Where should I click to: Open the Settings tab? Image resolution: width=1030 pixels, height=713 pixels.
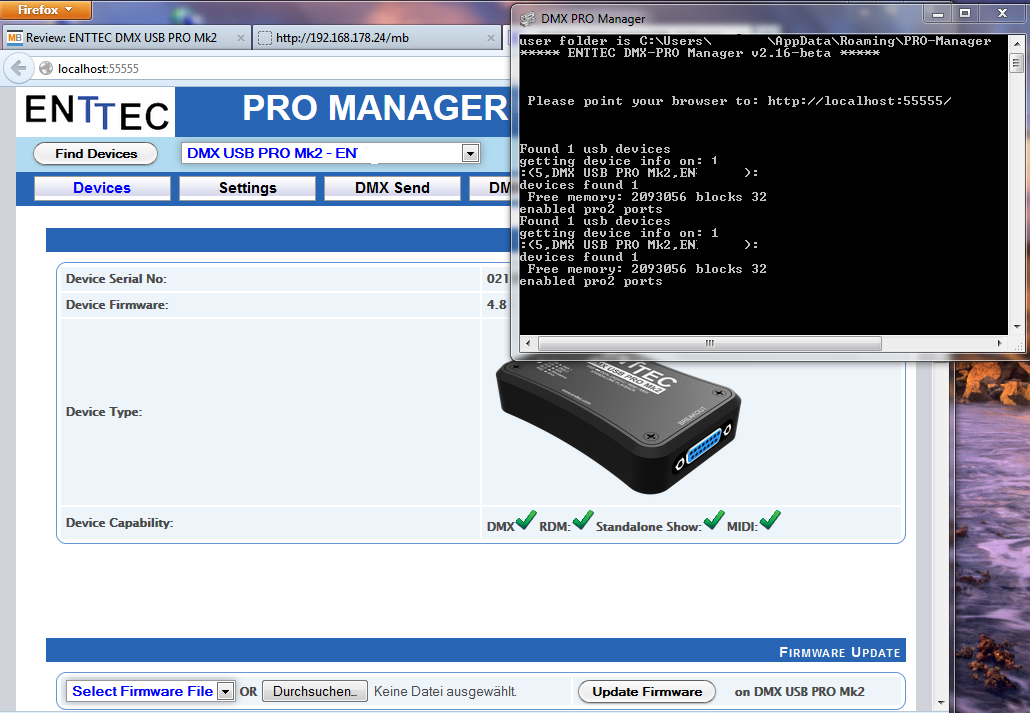point(248,188)
